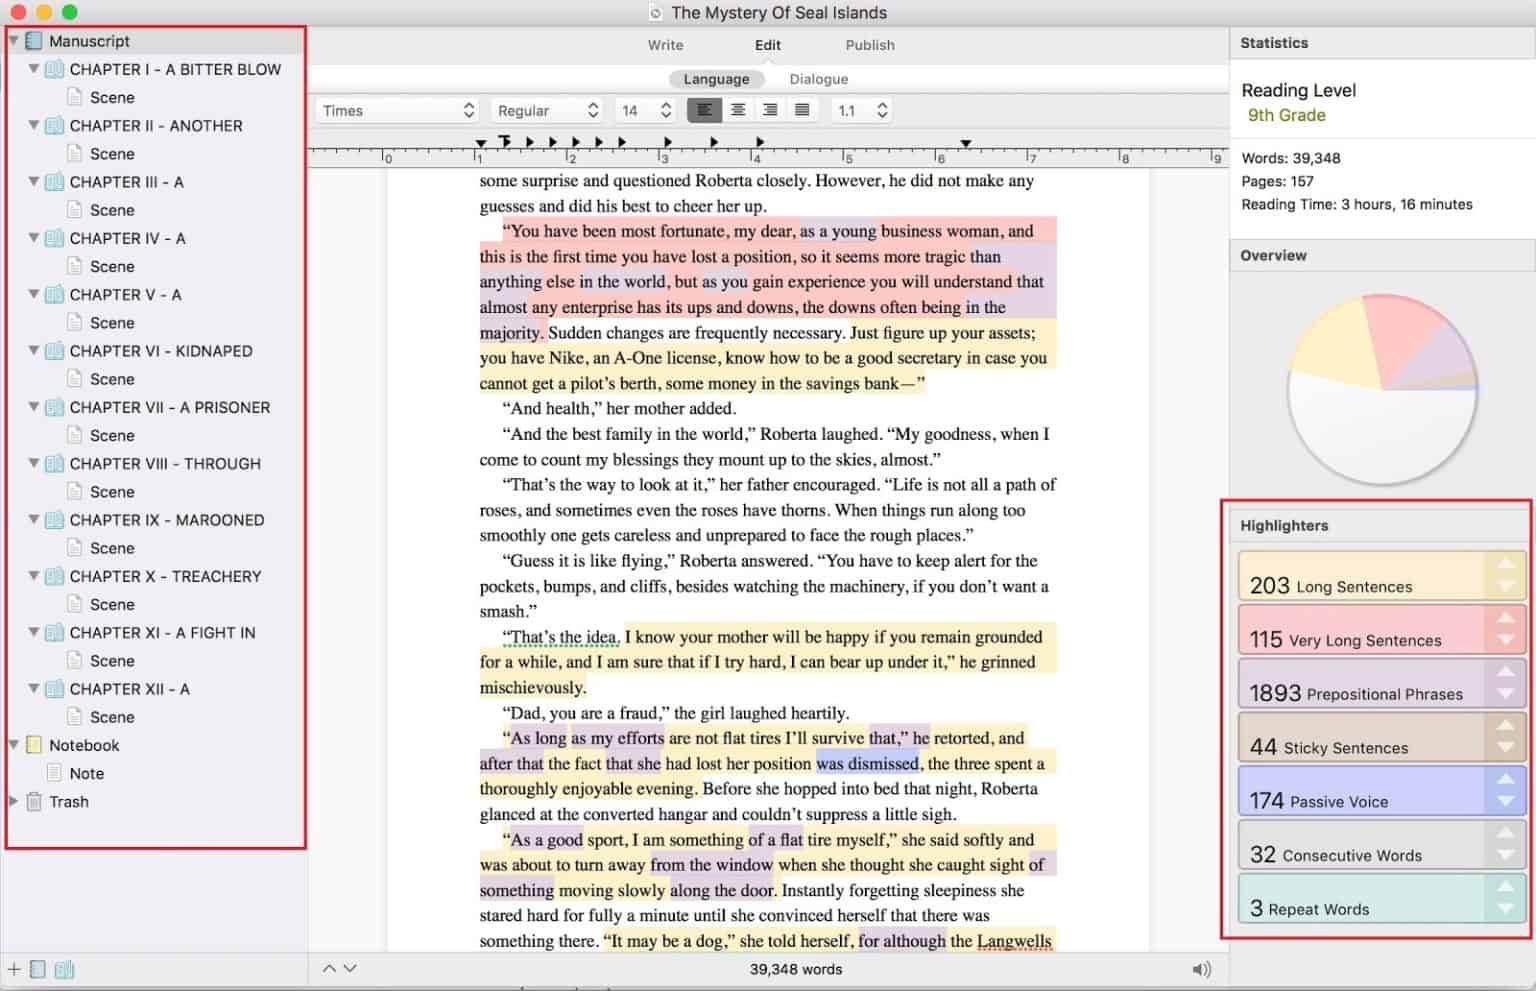Select center text alignment

point(737,110)
